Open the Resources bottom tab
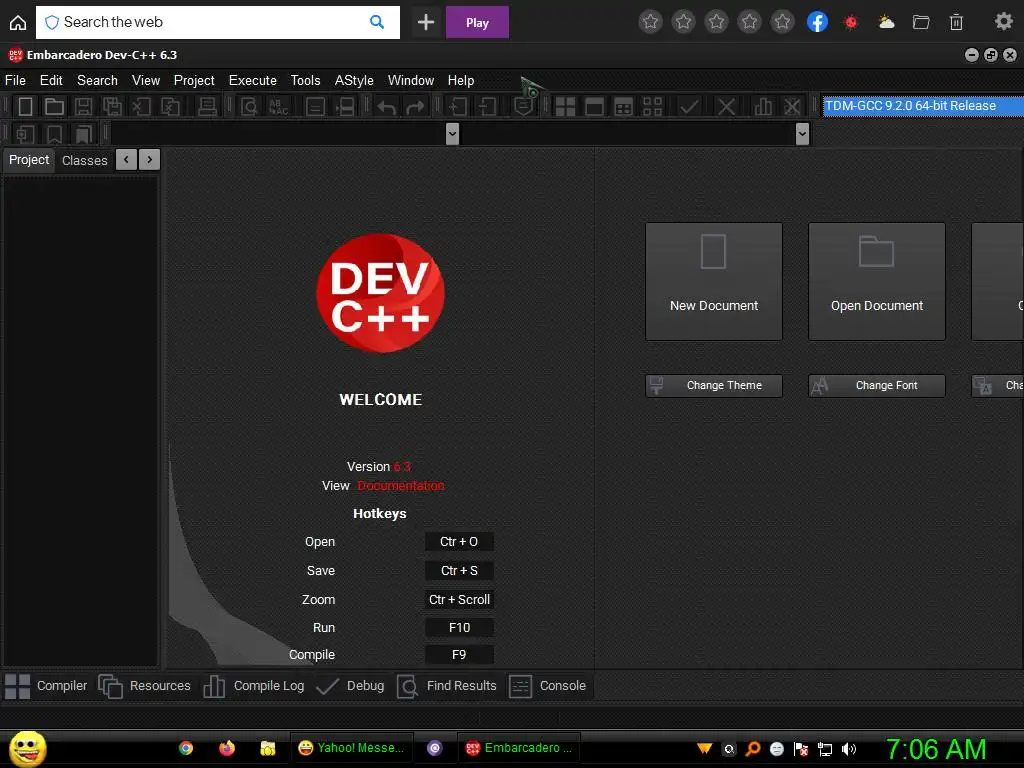Screen dimensions: 1024x768 144,686
